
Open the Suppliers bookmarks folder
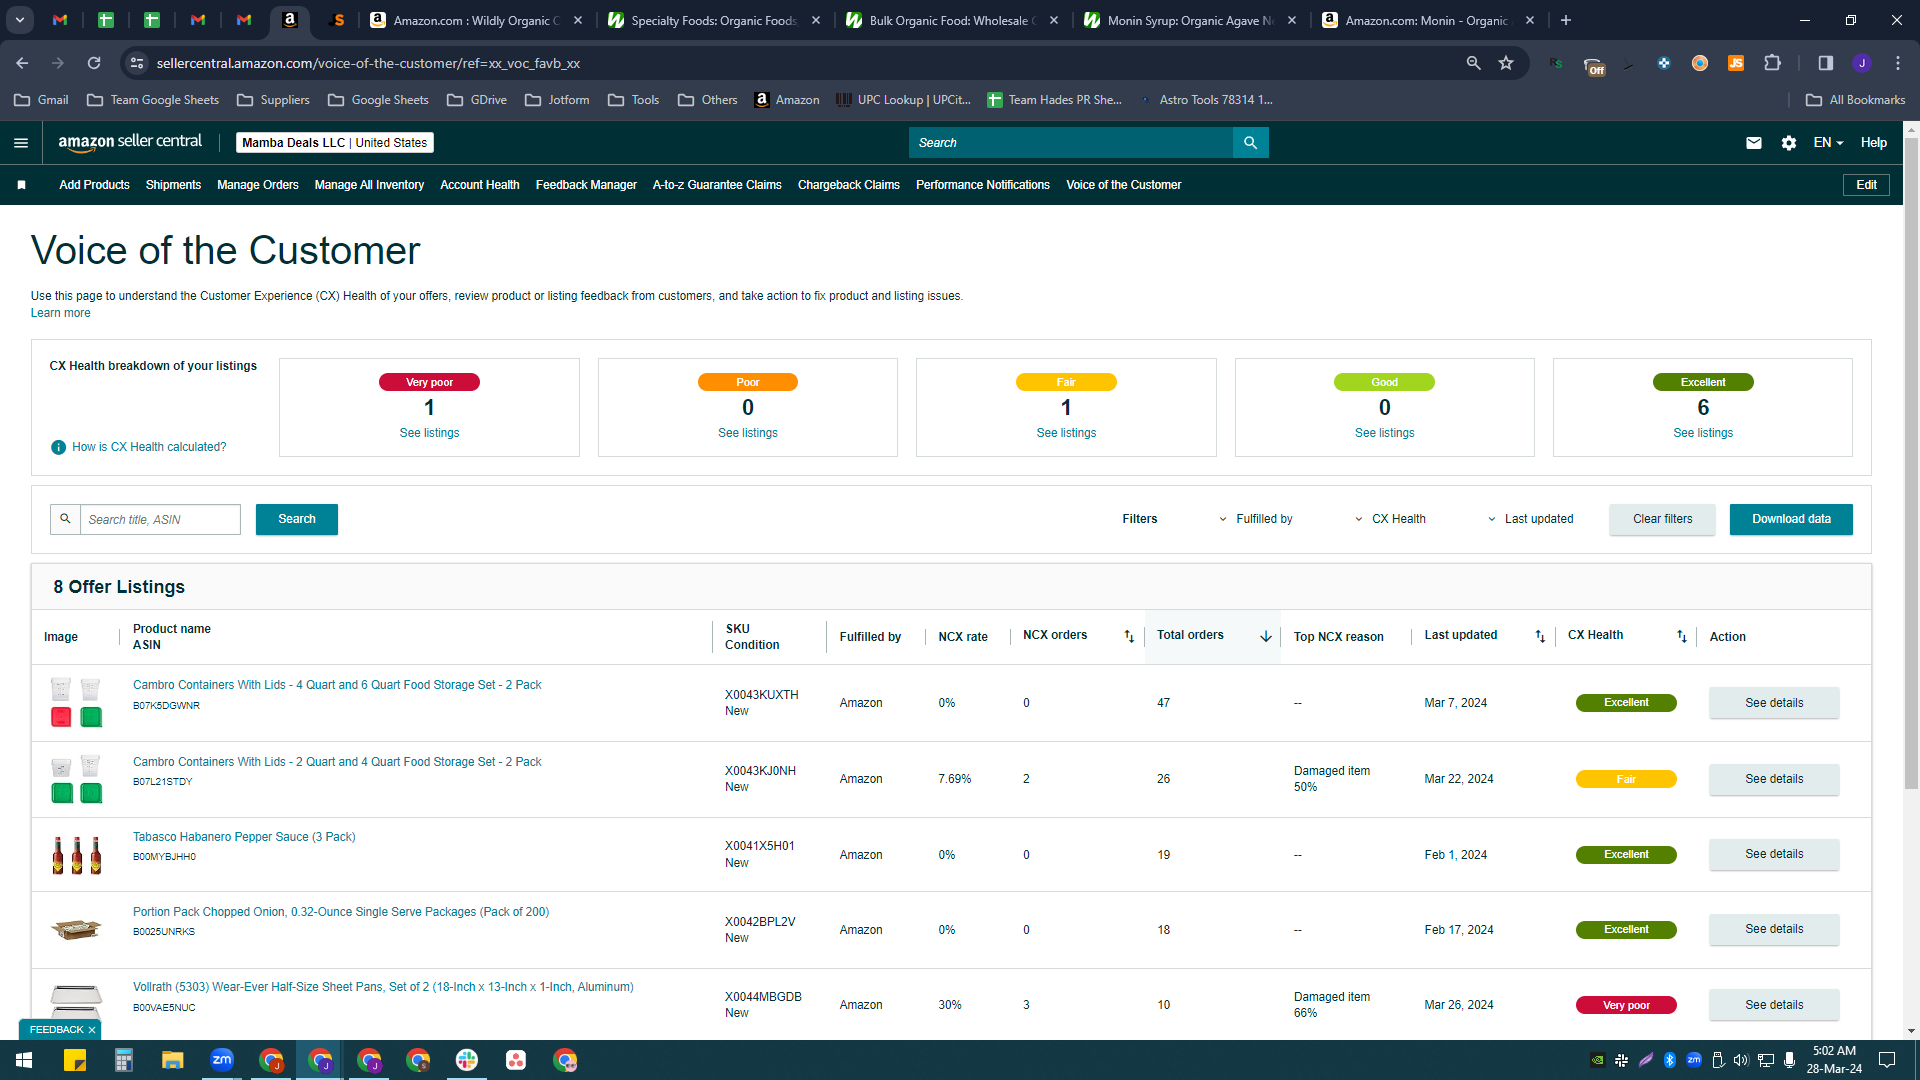(x=273, y=100)
